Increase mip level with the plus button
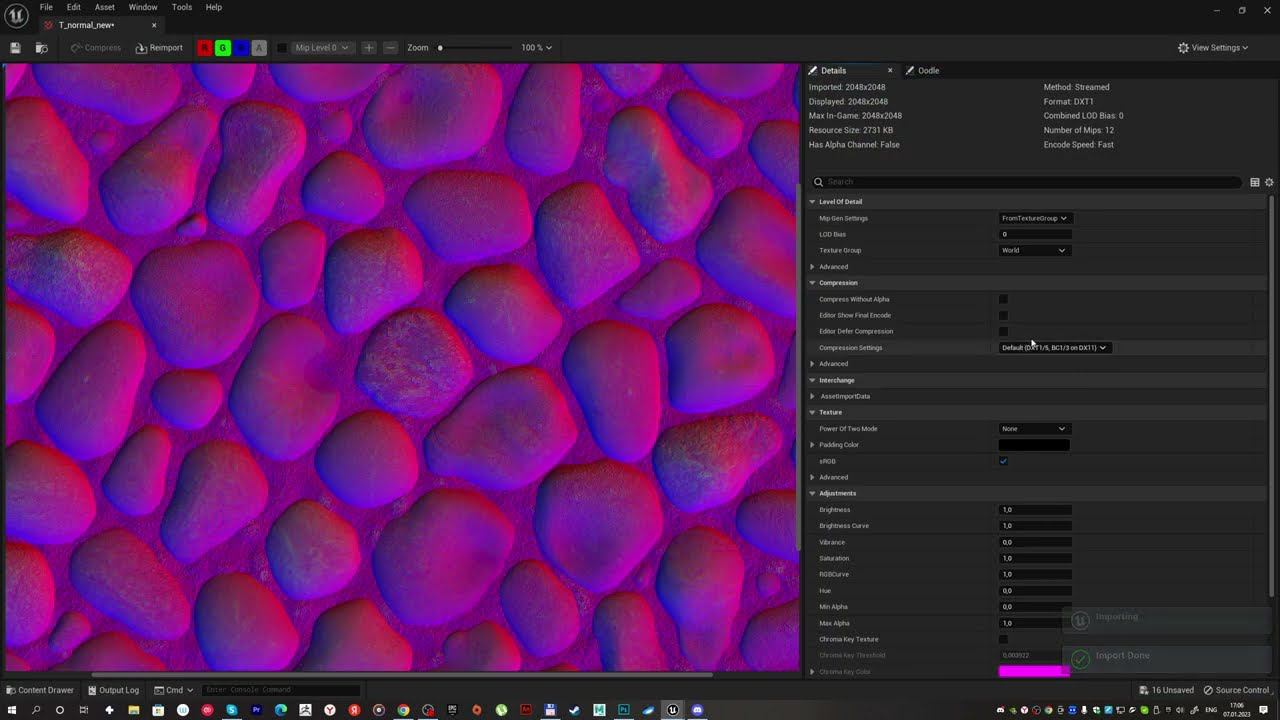Screen dimensions: 1280x720 (x=369, y=48)
